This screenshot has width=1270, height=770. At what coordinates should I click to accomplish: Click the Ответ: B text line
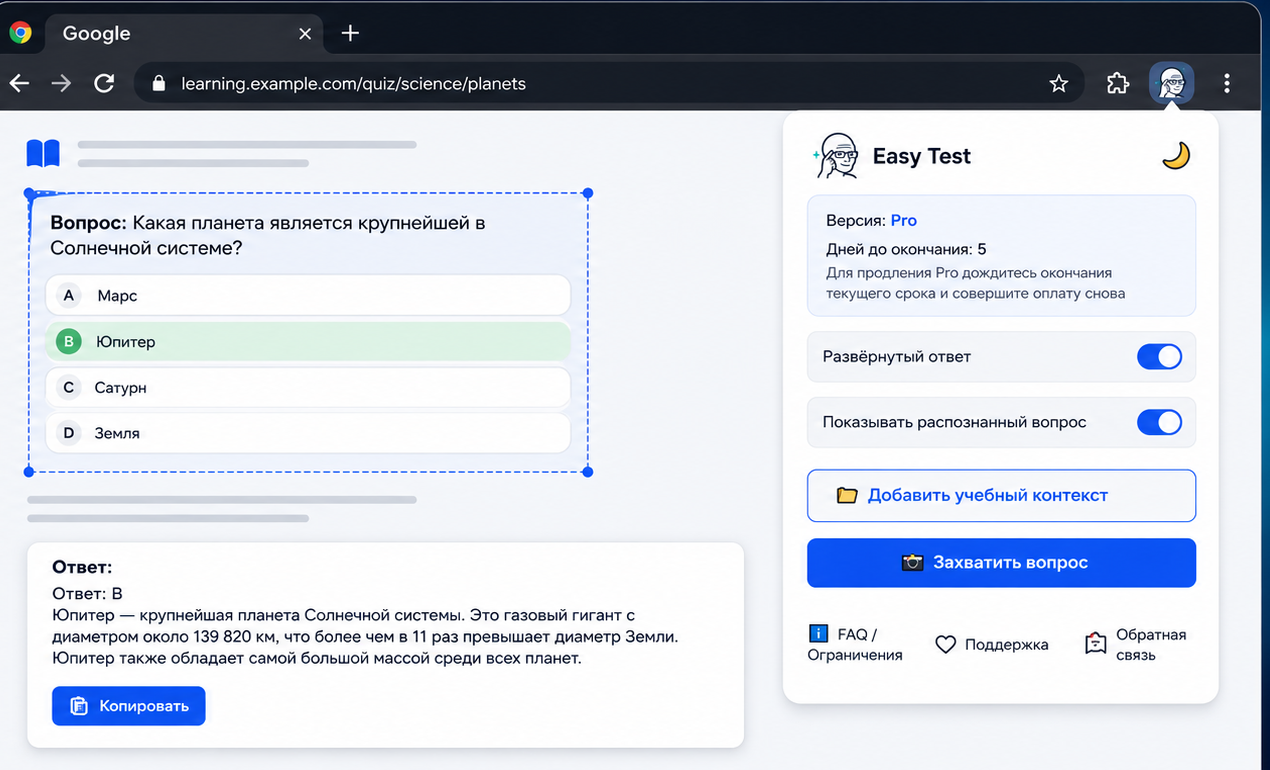(x=87, y=594)
